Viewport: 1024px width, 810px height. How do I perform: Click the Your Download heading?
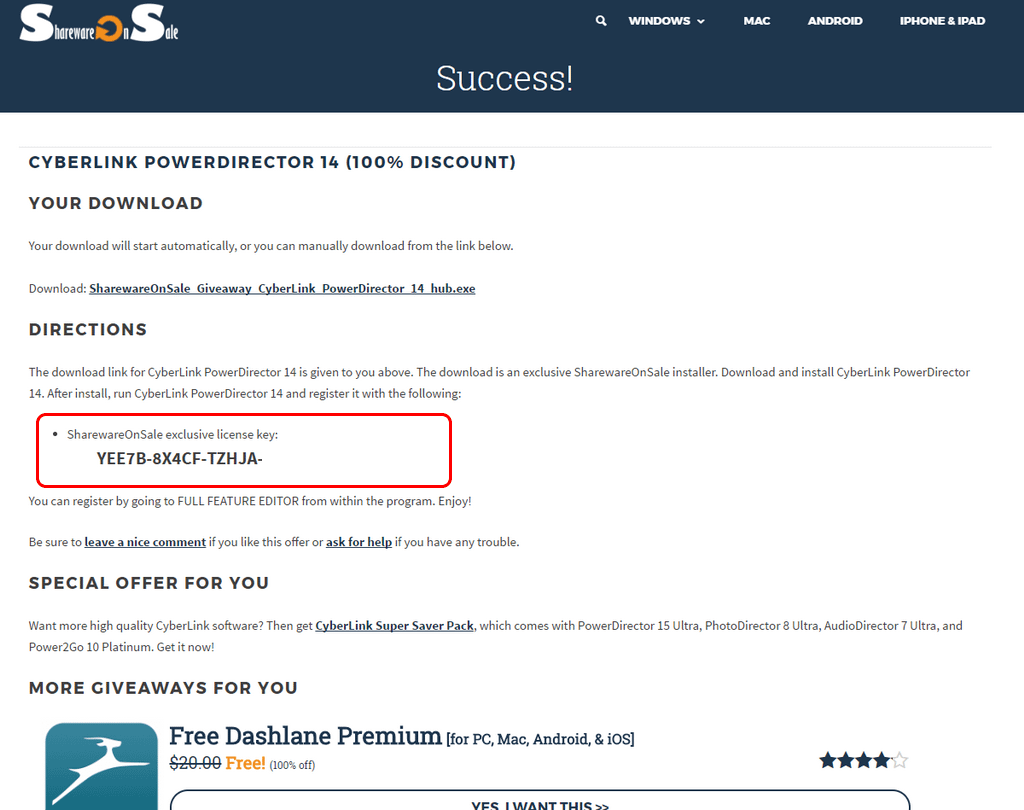pos(116,203)
